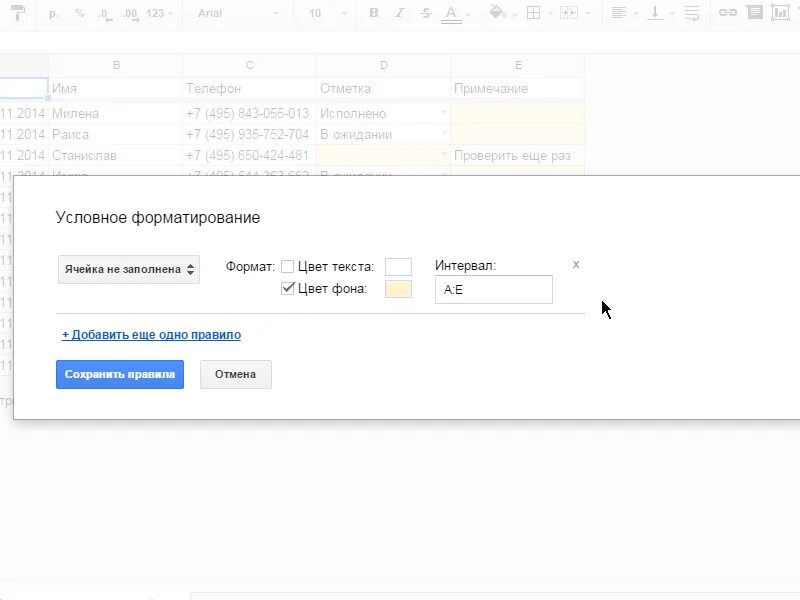Click the 'Сохранить правила' button

click(x=120, y=374)
